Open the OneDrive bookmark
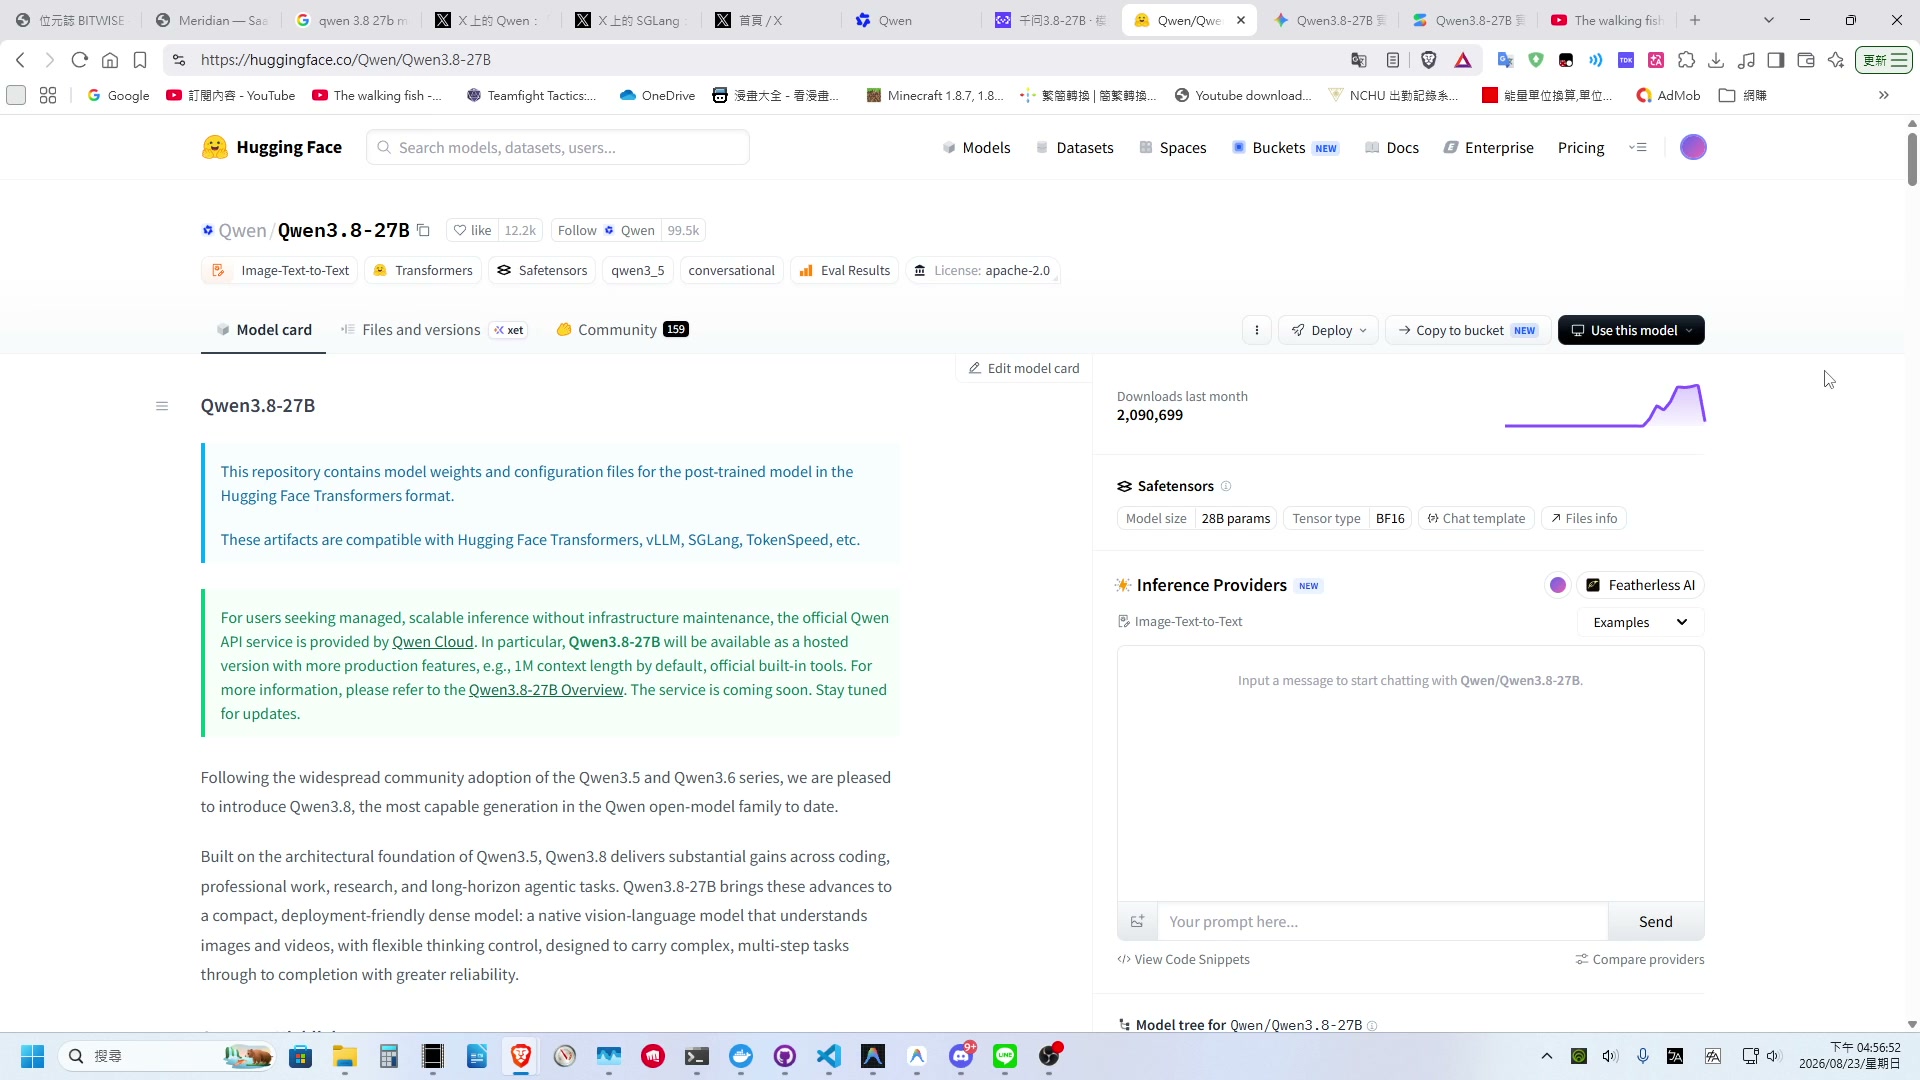 click(x=657, y=95)
